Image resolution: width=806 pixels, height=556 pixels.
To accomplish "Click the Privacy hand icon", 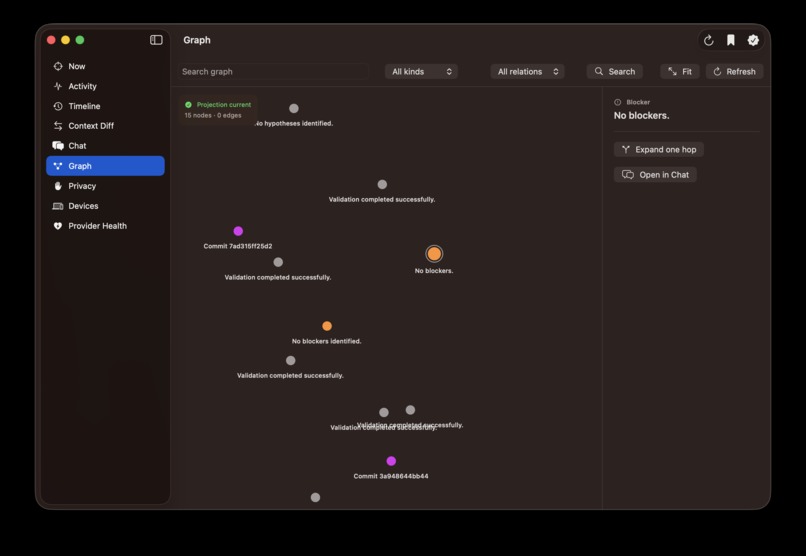I will [58, 186].
